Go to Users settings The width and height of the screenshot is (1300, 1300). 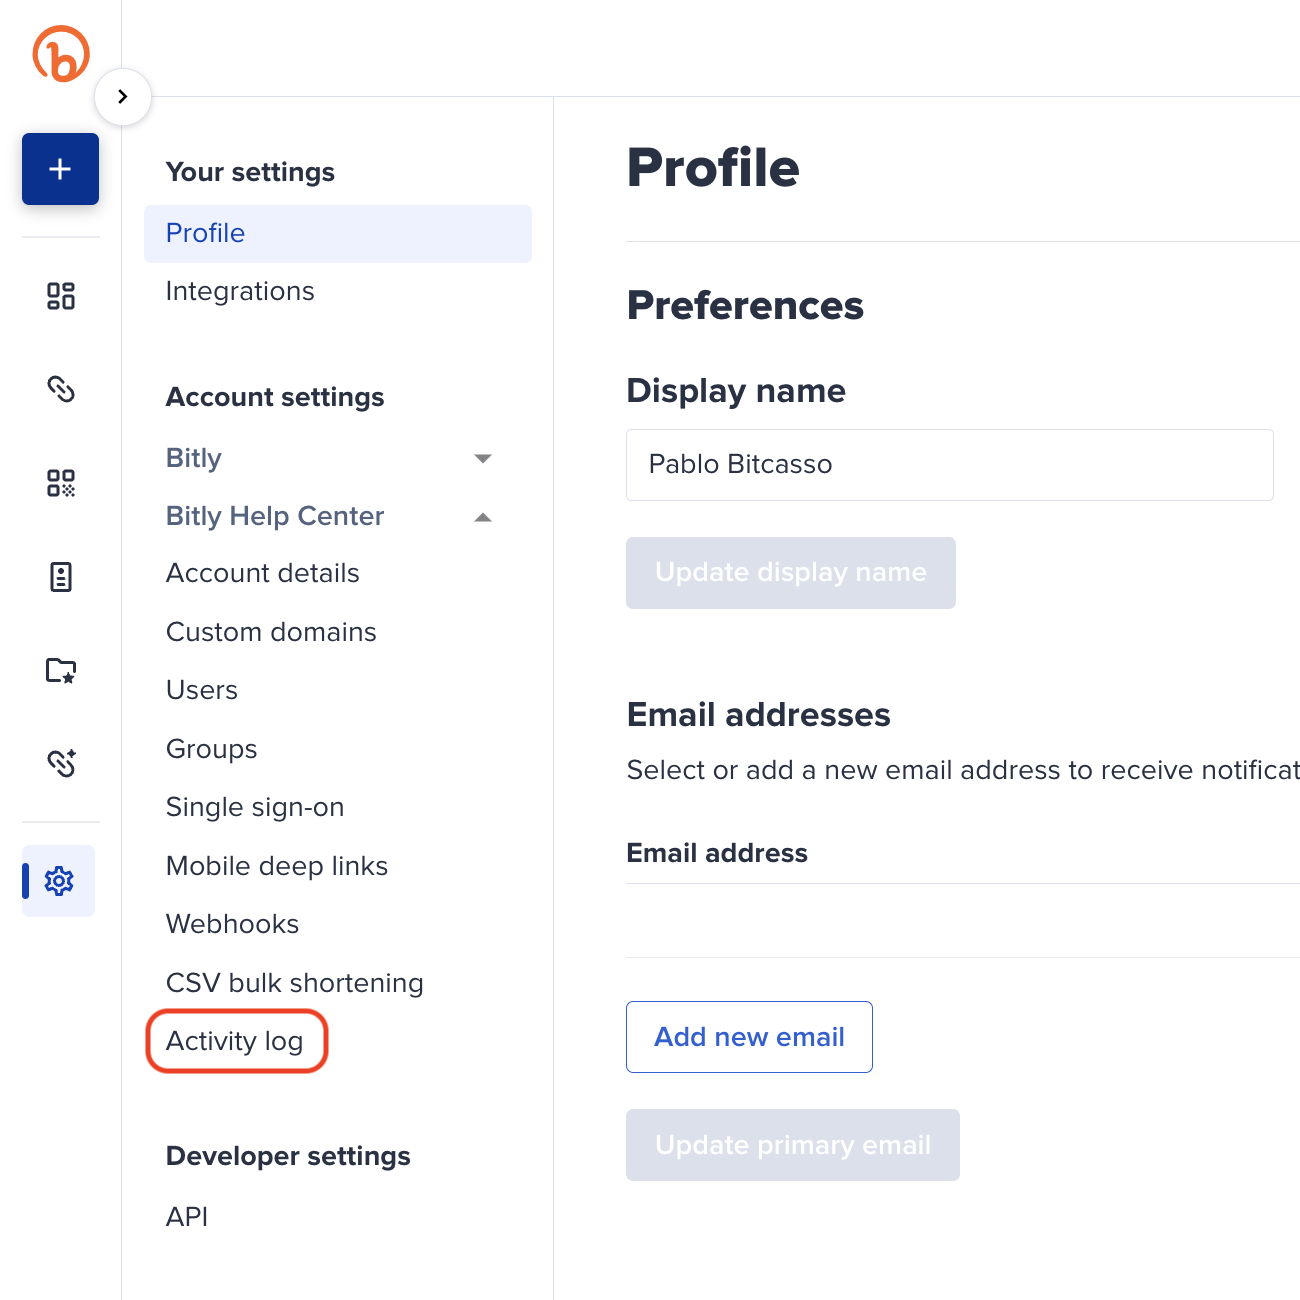pyautogui.click(x=202, y=690)
